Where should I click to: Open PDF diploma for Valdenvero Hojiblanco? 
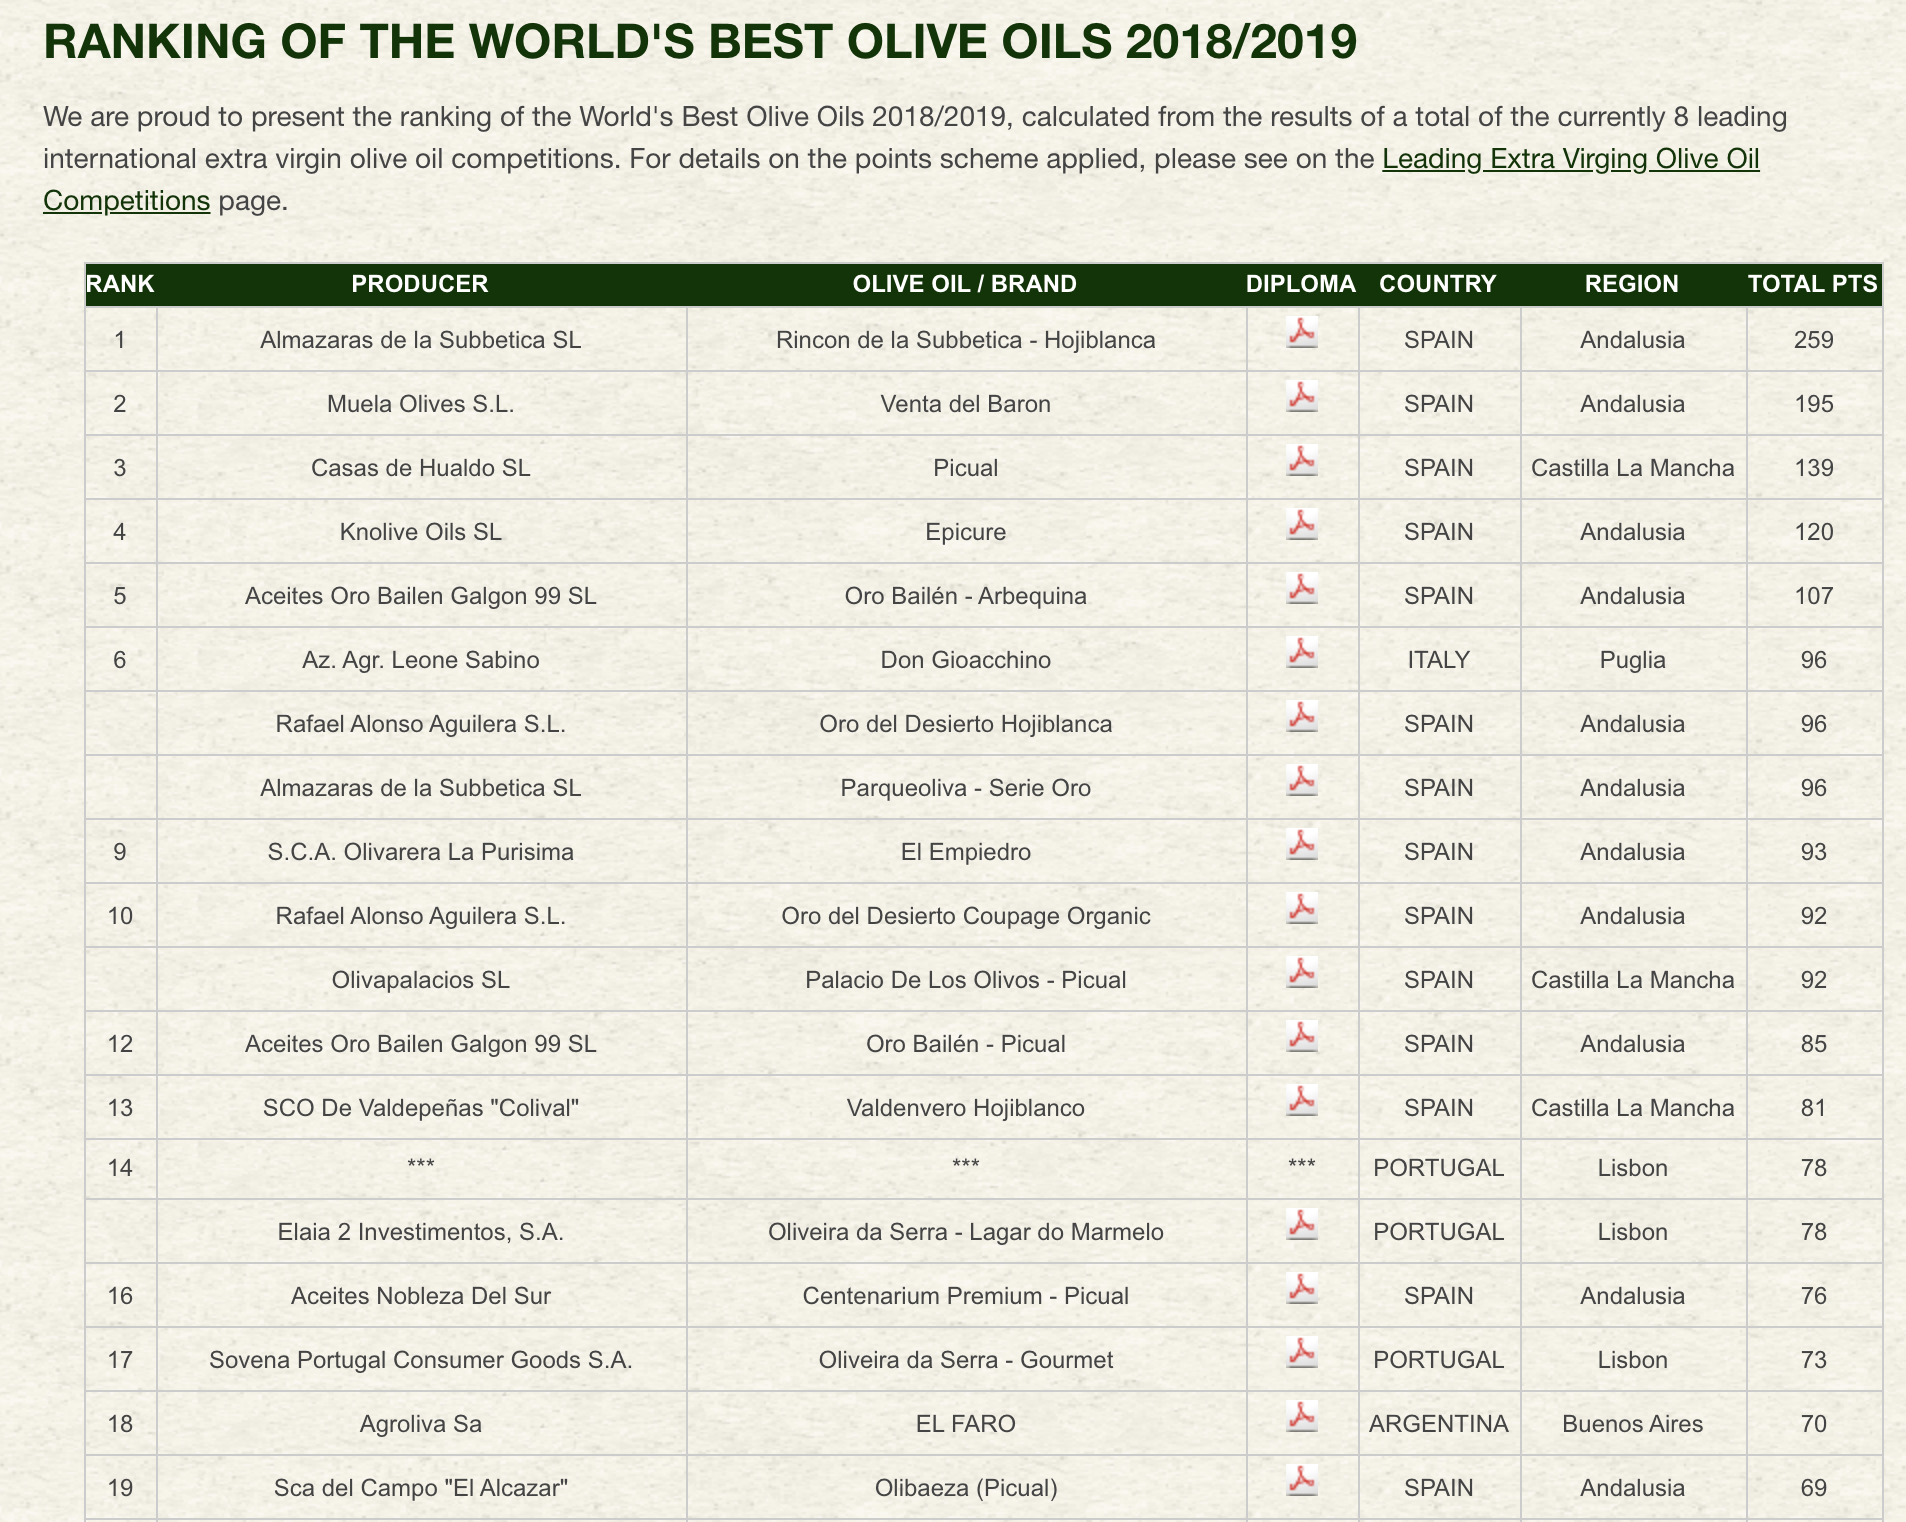click(x=1302, y=1100)
